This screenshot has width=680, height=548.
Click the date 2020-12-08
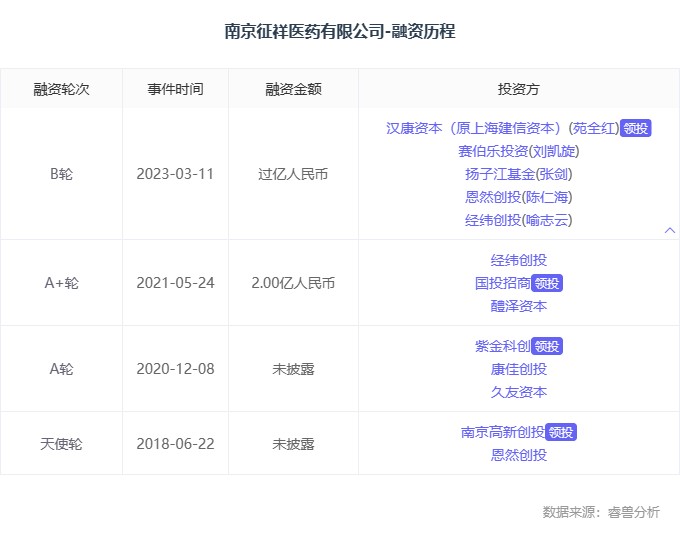pos(175,369)
